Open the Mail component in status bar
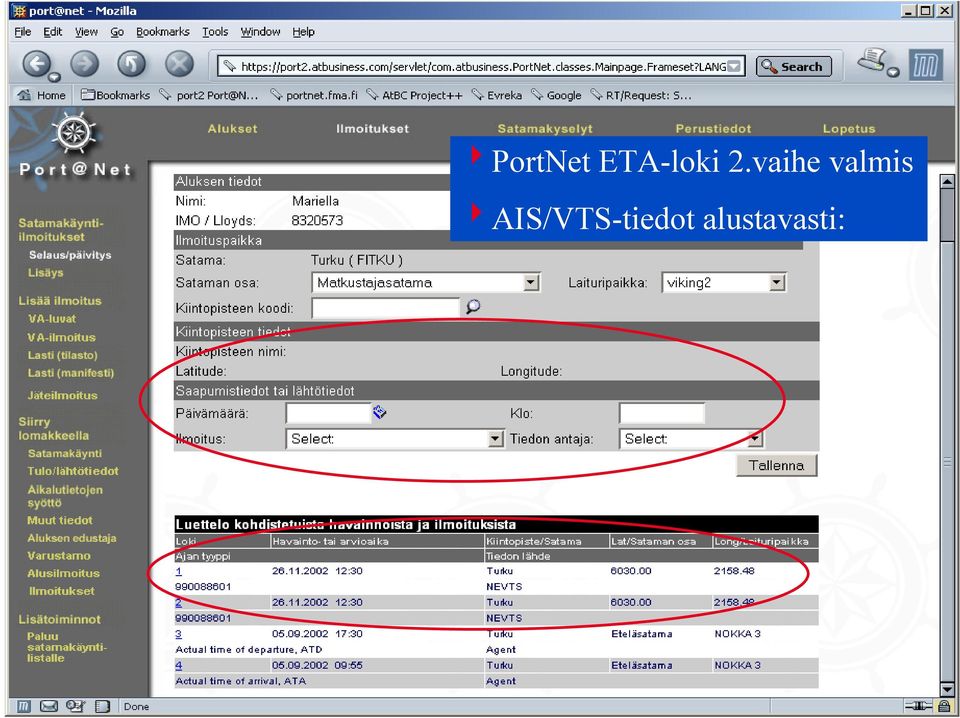 48,706
